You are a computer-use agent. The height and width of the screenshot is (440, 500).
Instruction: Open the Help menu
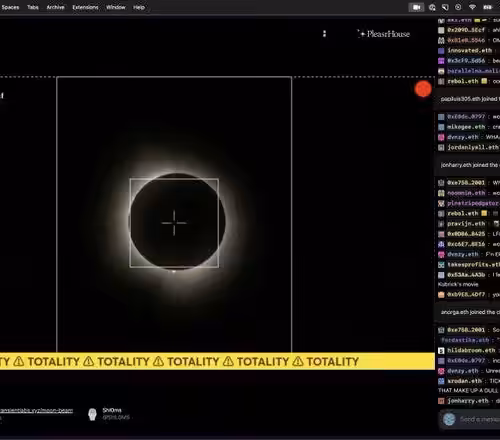point(139,7)
